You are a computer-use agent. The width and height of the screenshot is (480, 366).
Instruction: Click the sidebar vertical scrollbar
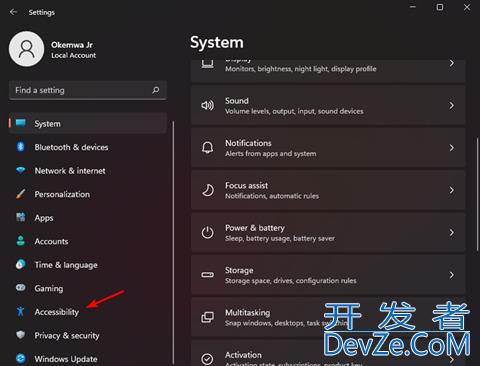(x=173, y=243)
